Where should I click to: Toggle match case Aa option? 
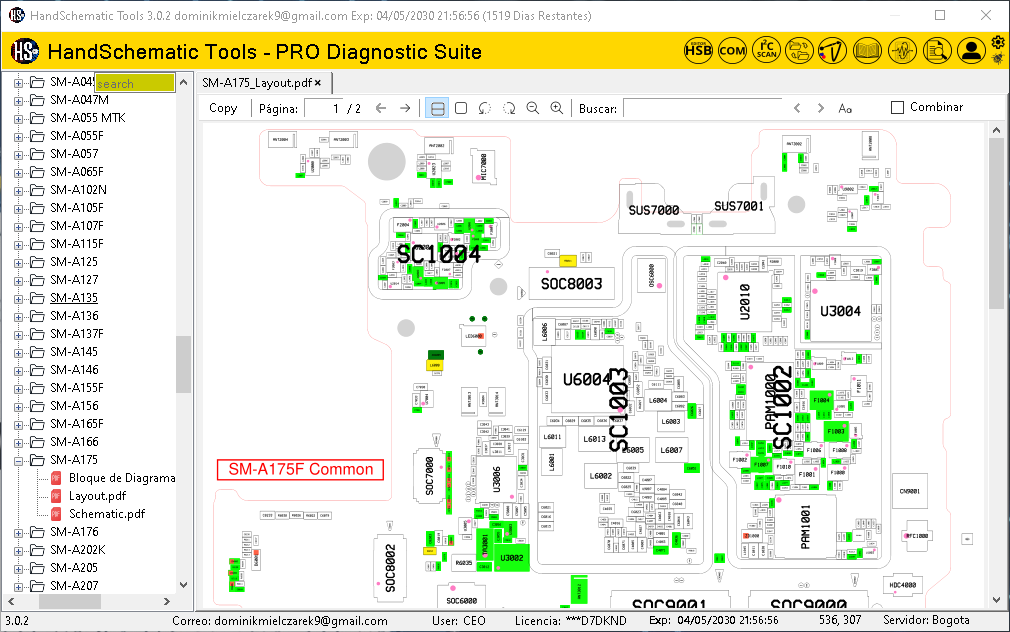click(x=845, y=108)
